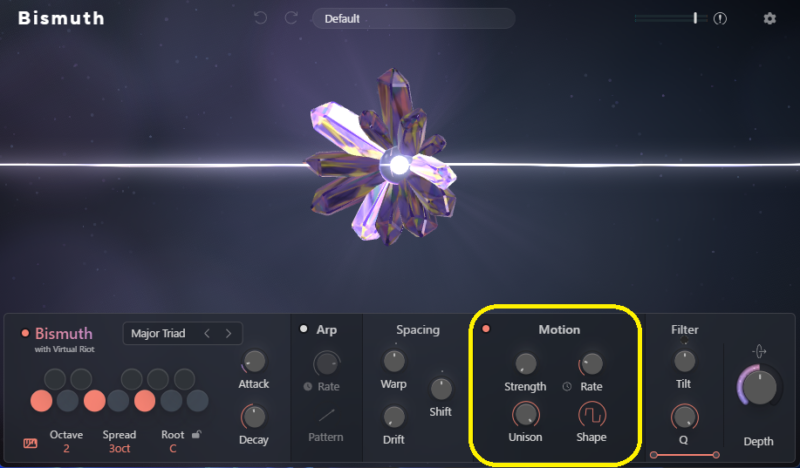Open the Major Triad chord selector

[158, 333]
